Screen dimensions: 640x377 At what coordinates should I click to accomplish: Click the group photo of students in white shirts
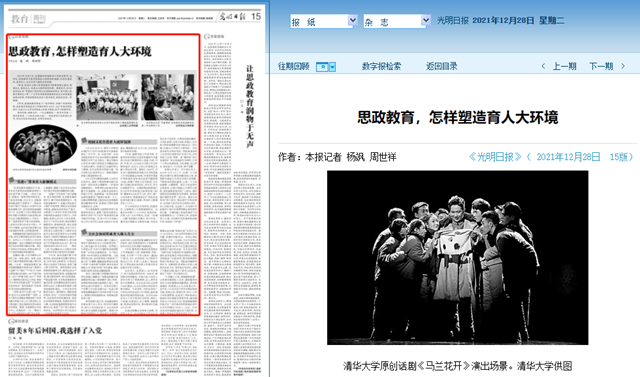click(x=107, y=97)
